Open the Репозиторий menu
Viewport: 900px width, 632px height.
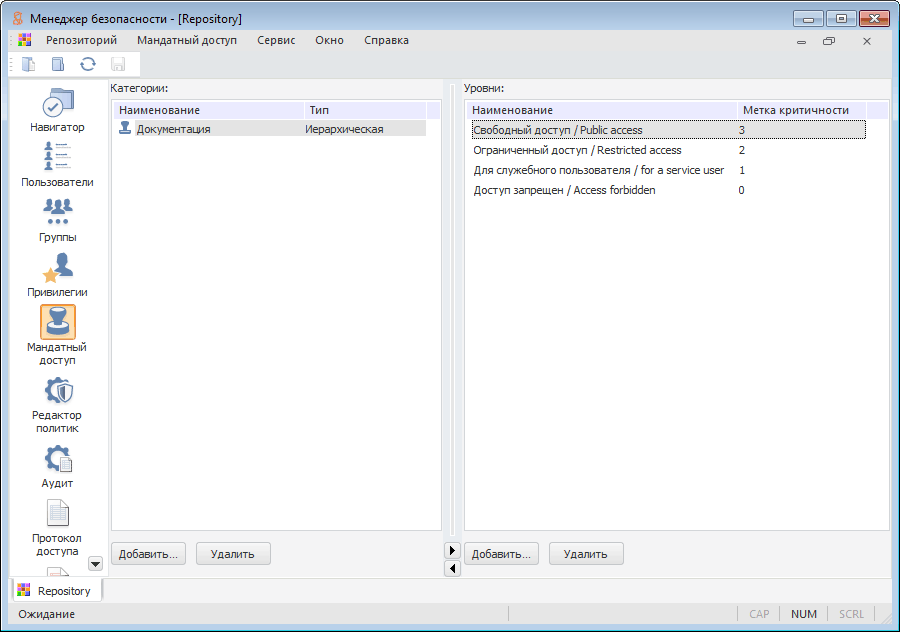(x=82, y=40)
